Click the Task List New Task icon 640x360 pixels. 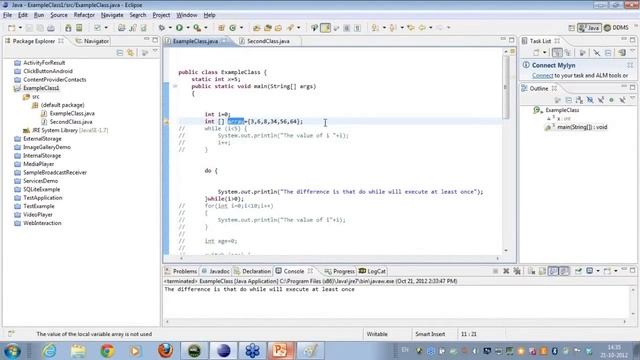(x=536, y=53)
